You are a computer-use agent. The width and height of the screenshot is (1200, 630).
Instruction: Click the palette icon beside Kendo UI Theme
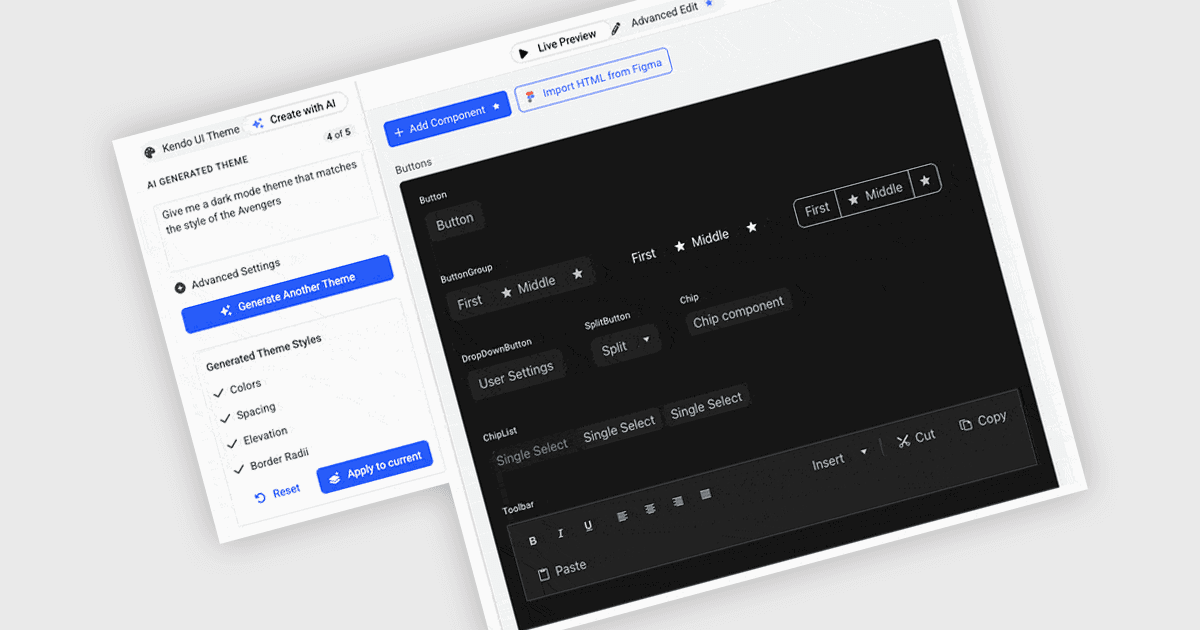tap(150, 152)
